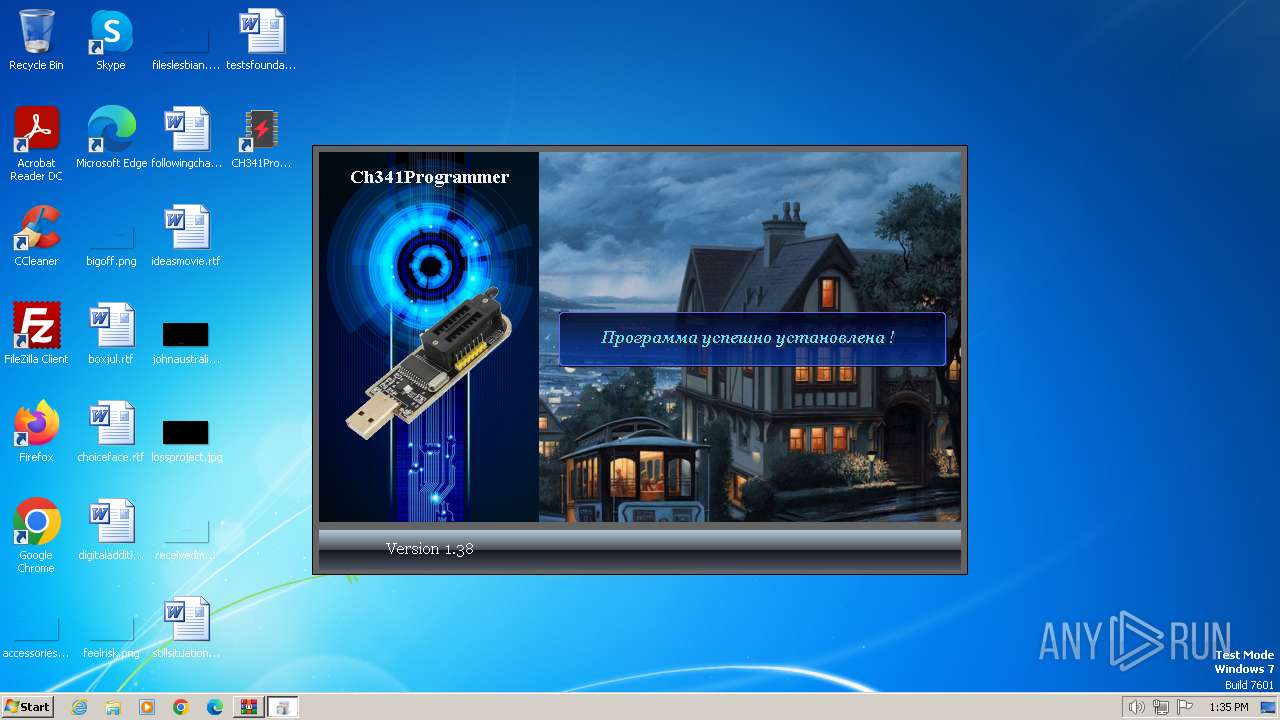
Task: Switch to the installer taskbar item
Action: (x=282, y=707)
